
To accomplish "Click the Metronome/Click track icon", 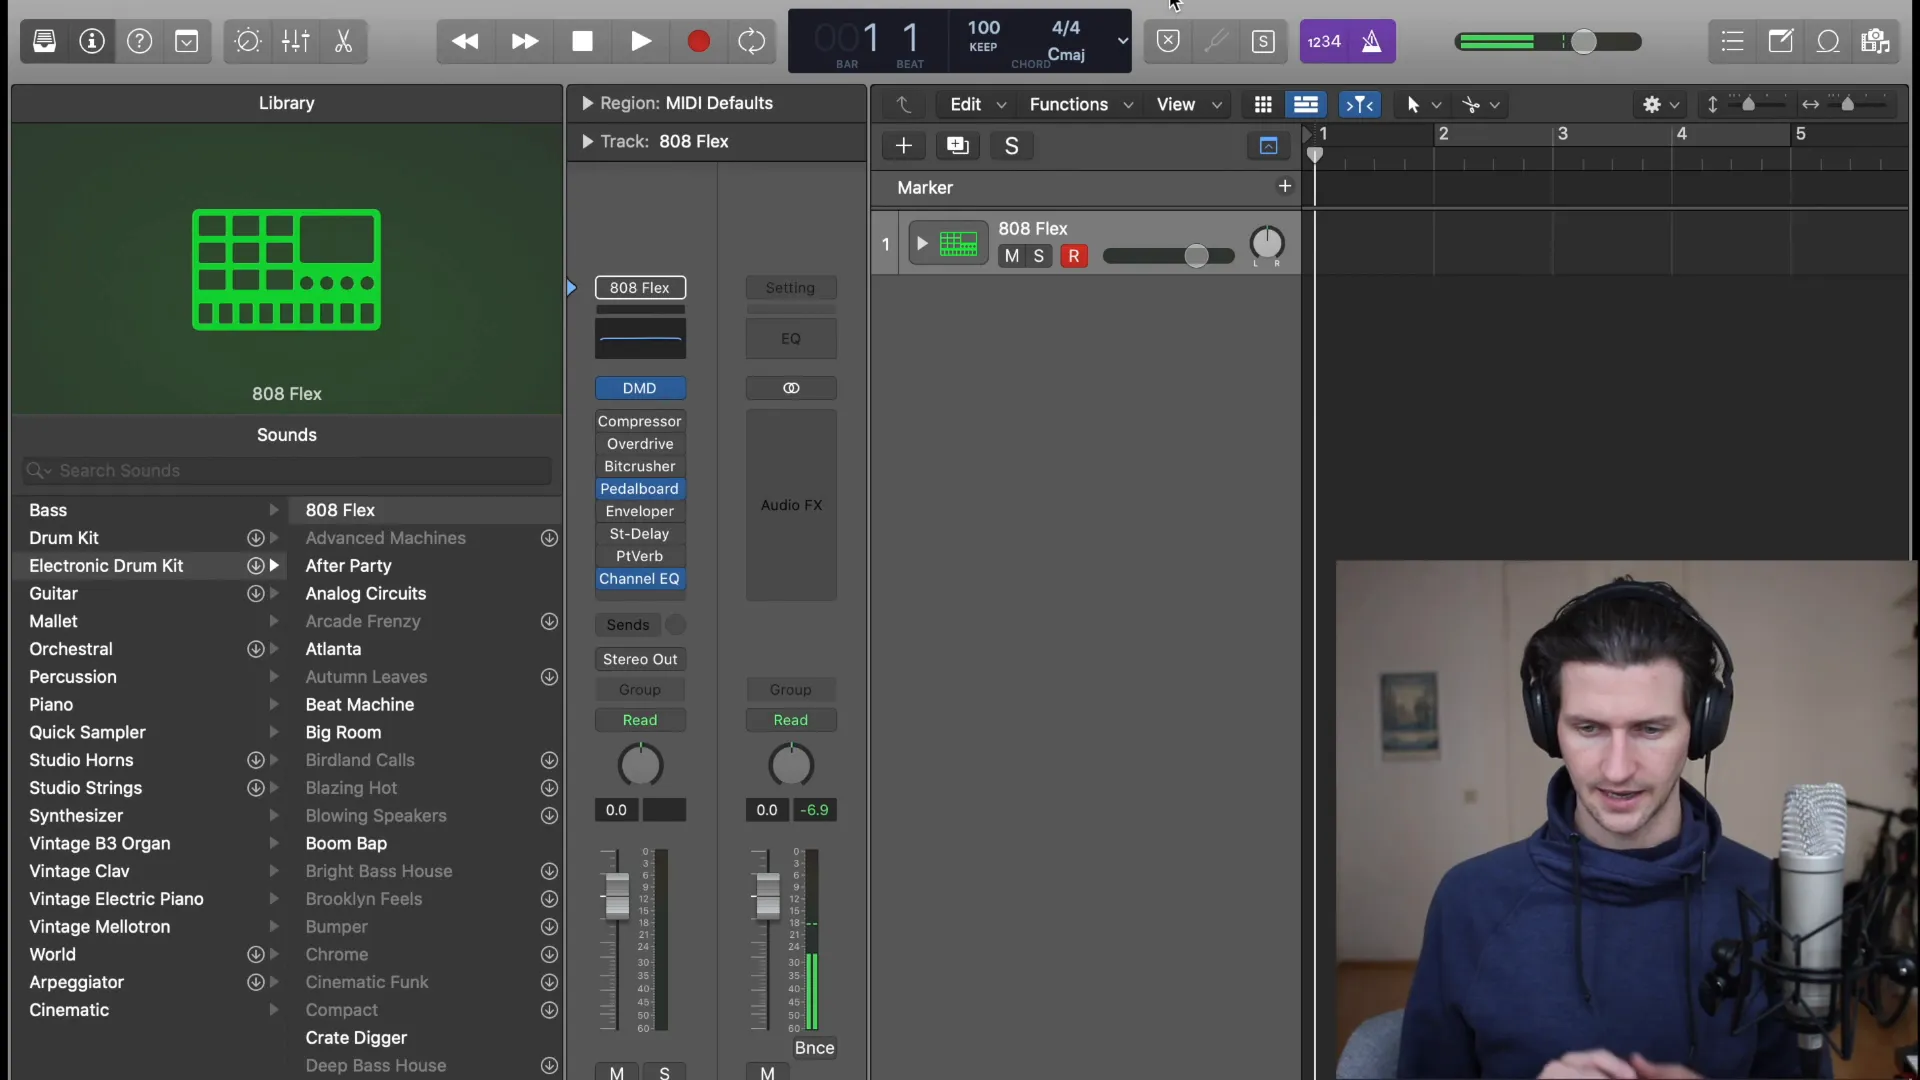I will click(1371, 40).
